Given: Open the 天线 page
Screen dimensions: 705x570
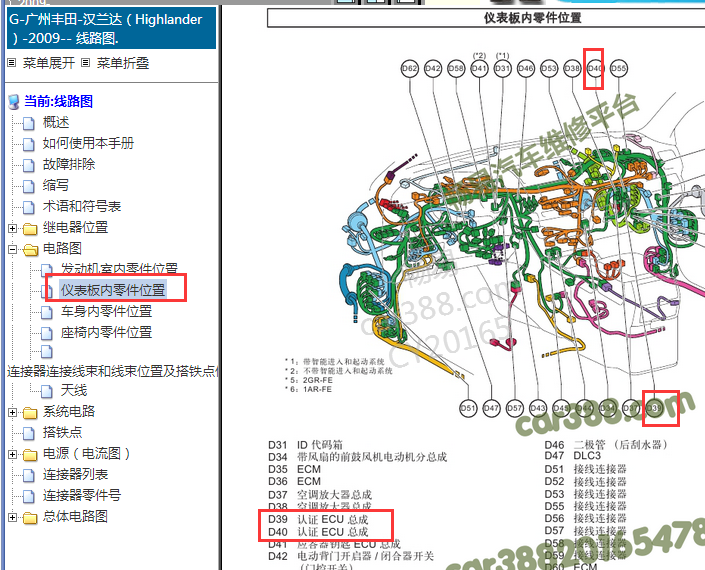Looking at the screenshot, I should click(74, 391).
